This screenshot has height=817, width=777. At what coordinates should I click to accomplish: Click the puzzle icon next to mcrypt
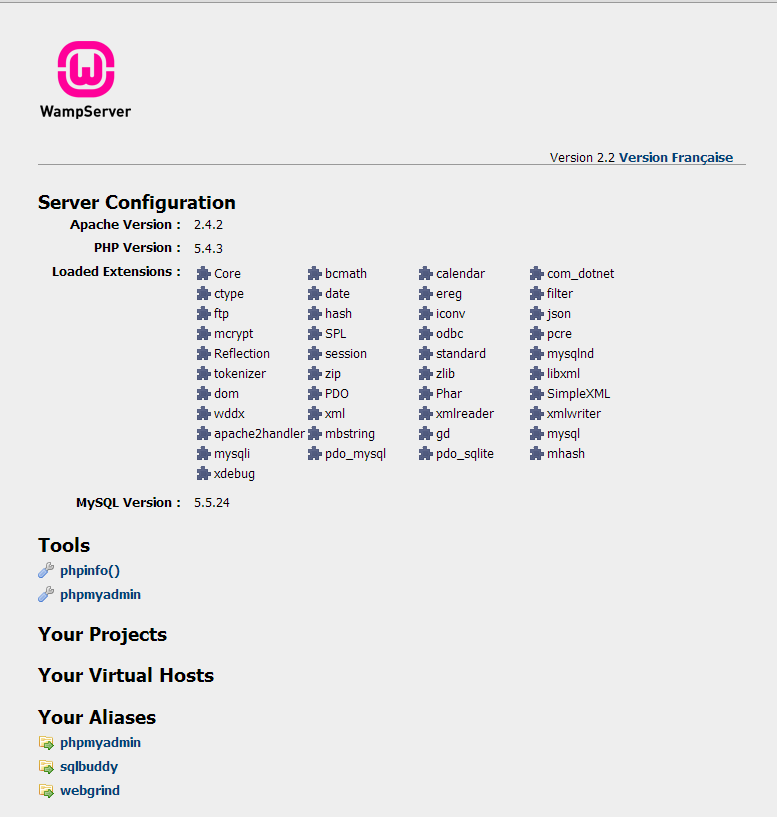(x=203, y=333)
